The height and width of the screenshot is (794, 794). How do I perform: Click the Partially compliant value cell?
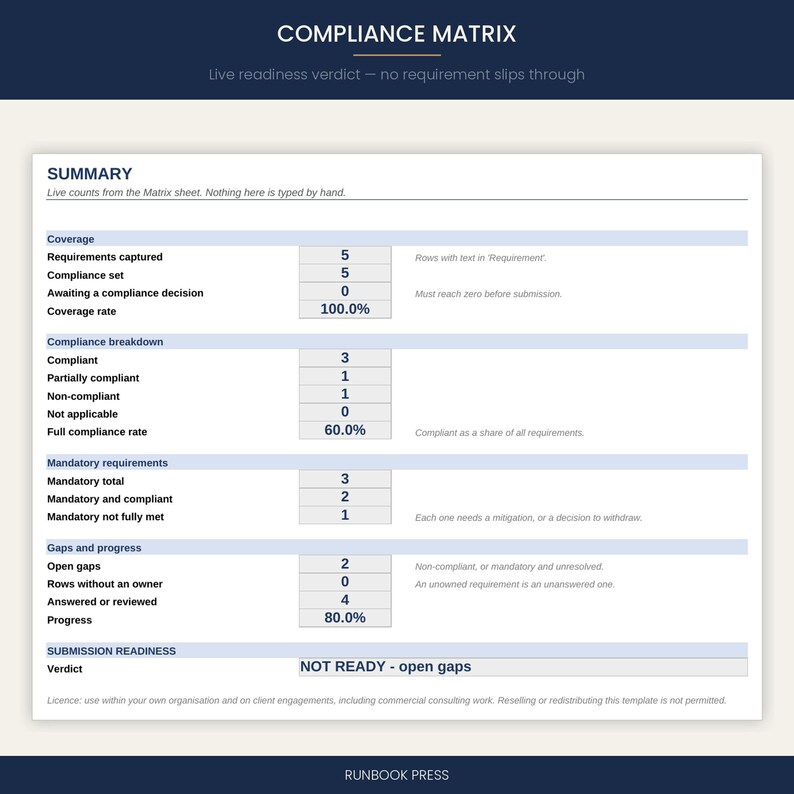[x=345, y=376]
